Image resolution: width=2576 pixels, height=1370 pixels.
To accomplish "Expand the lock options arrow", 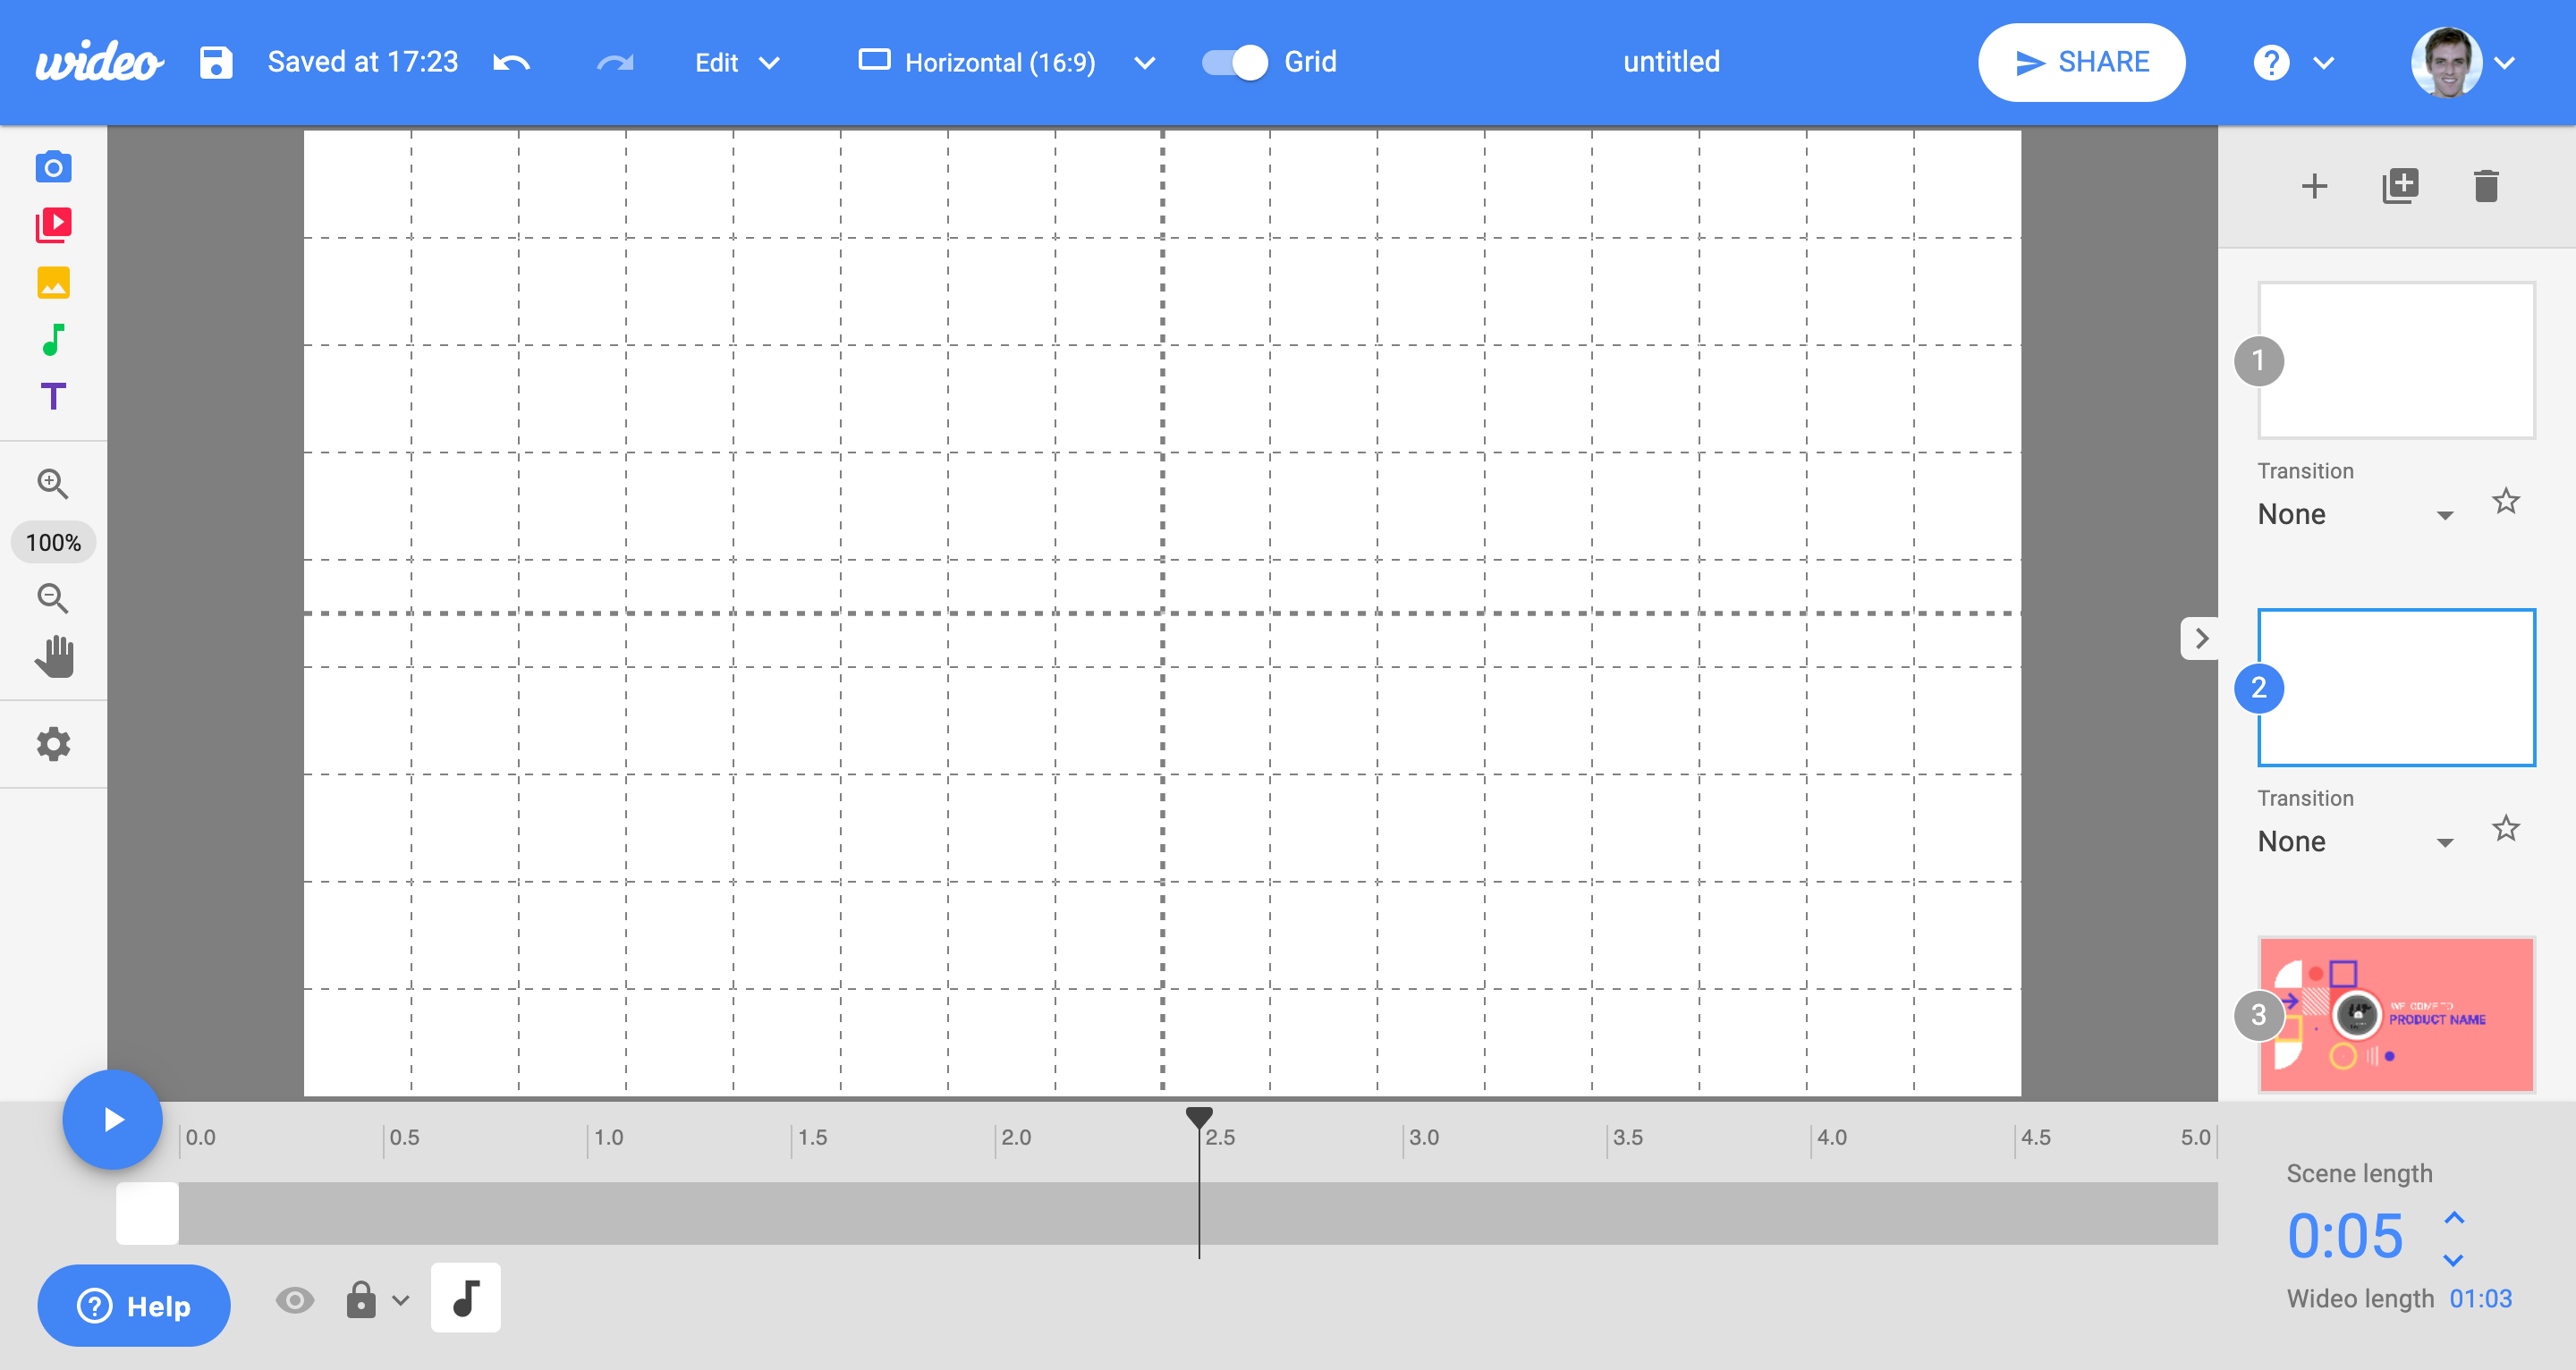I will pyautogui.click(x=401, y=1300).
